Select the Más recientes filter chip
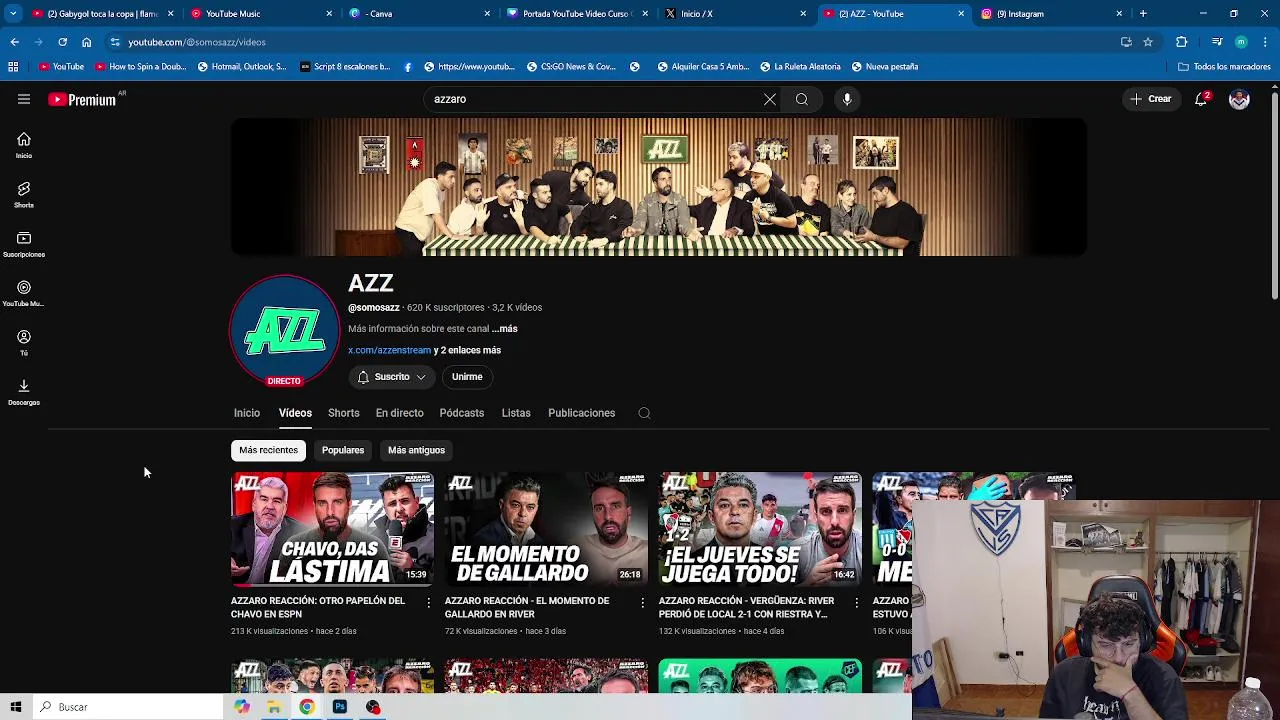Viewport: 1280px width, 720px height. point(268,450)
